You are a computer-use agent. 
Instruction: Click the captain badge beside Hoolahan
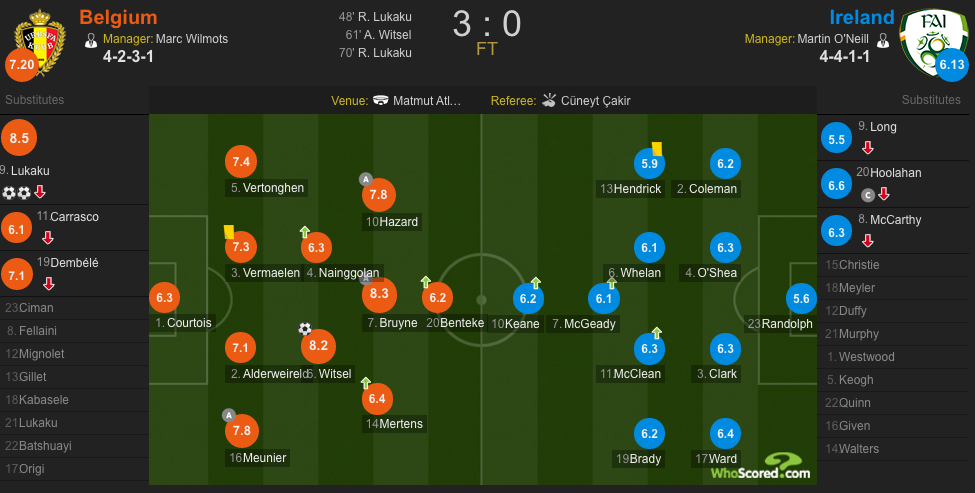[x=868, y=195]
